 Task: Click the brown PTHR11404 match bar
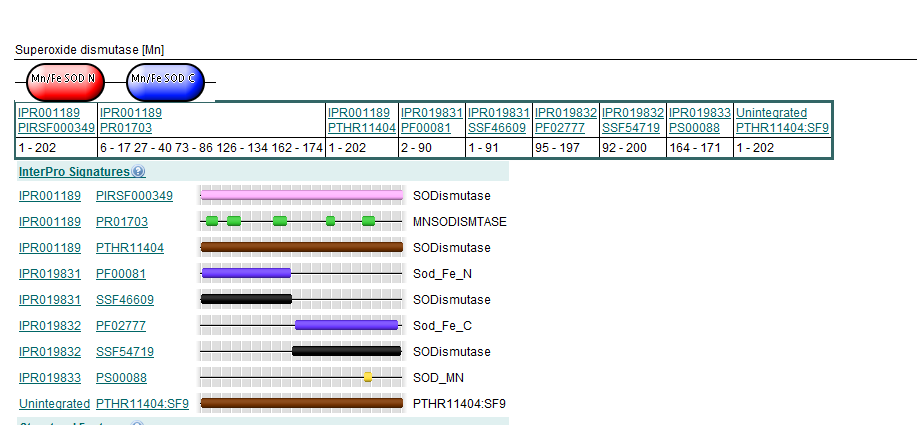(x=302, y=247)
